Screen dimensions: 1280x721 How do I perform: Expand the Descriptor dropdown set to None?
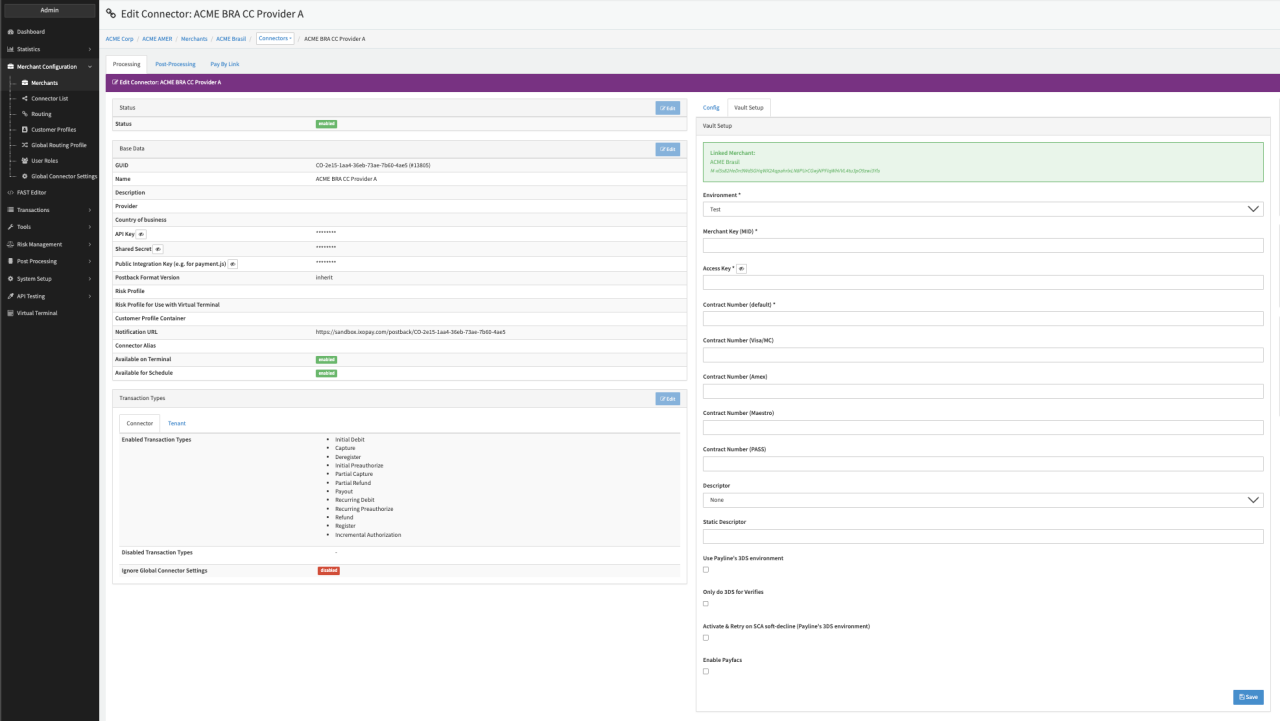coord(983,500)
